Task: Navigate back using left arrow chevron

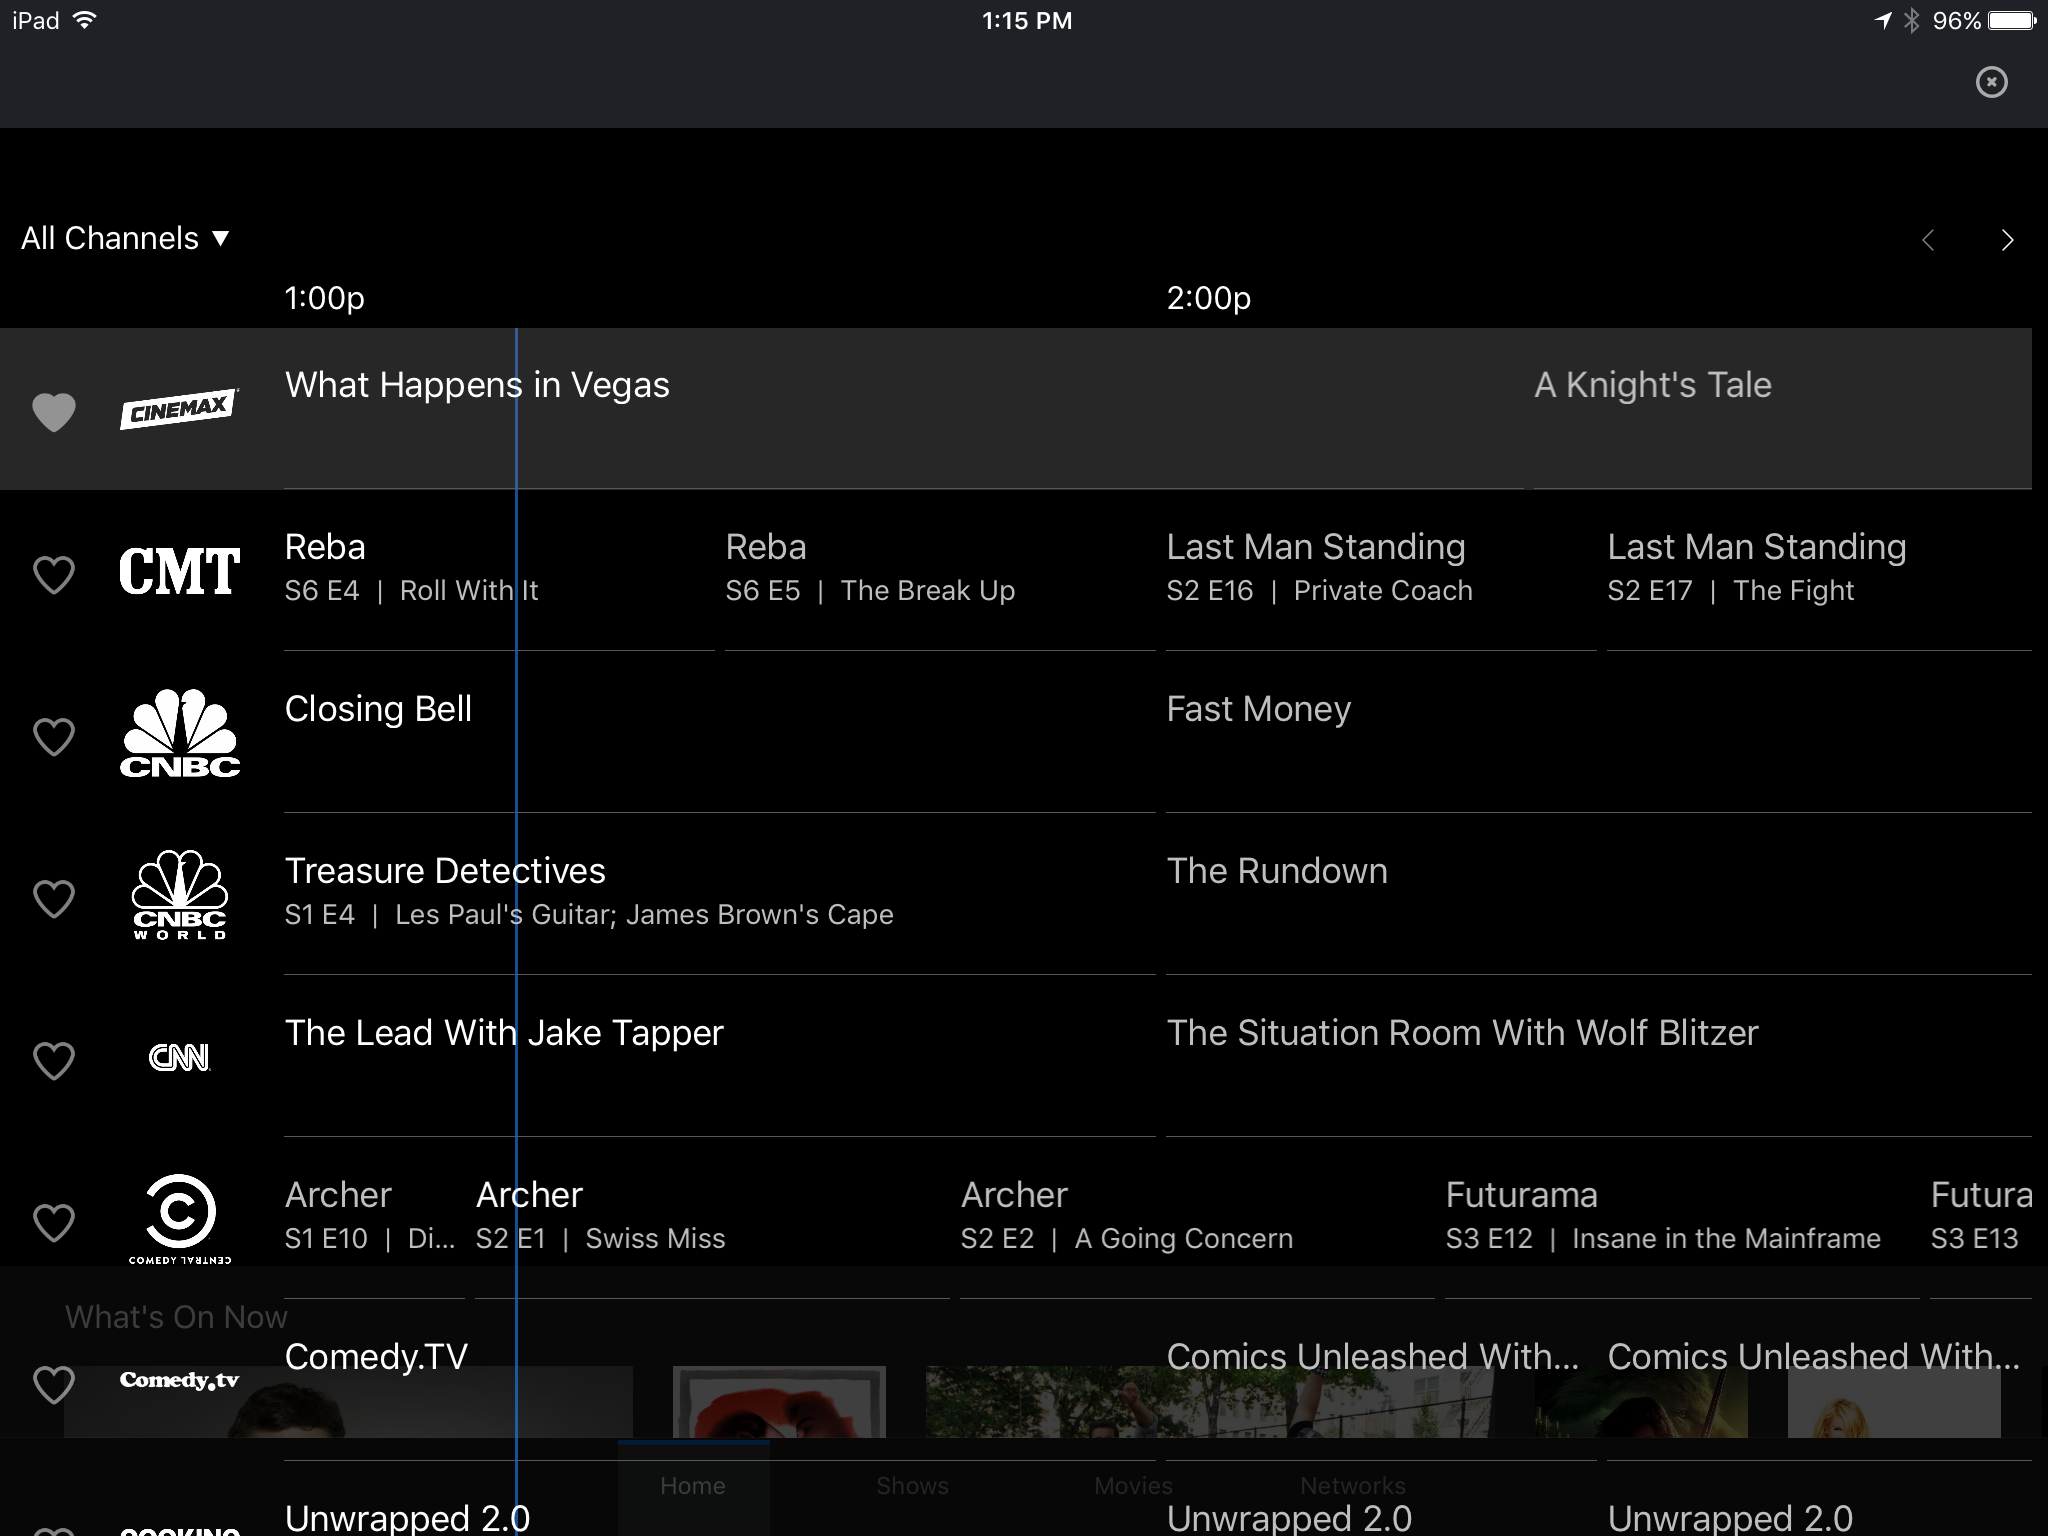Action: click(1932, 237)
